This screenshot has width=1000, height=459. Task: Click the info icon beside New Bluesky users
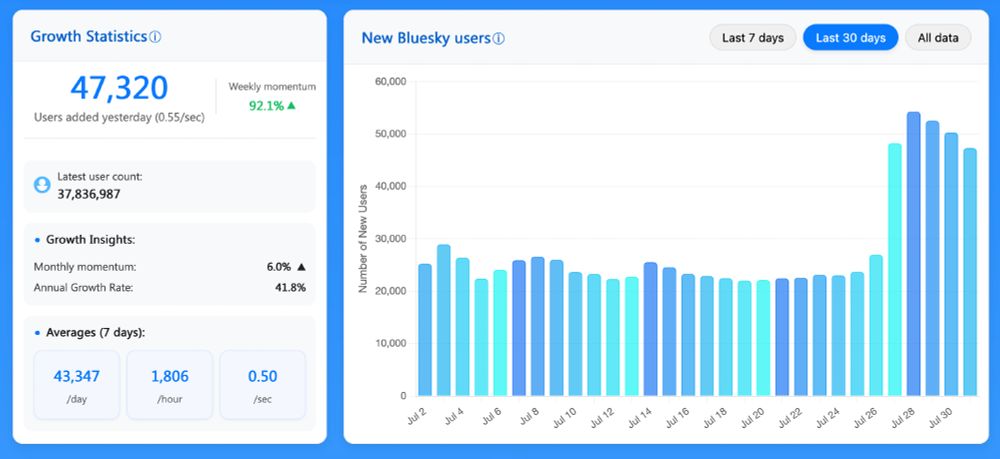pos(499,39)
